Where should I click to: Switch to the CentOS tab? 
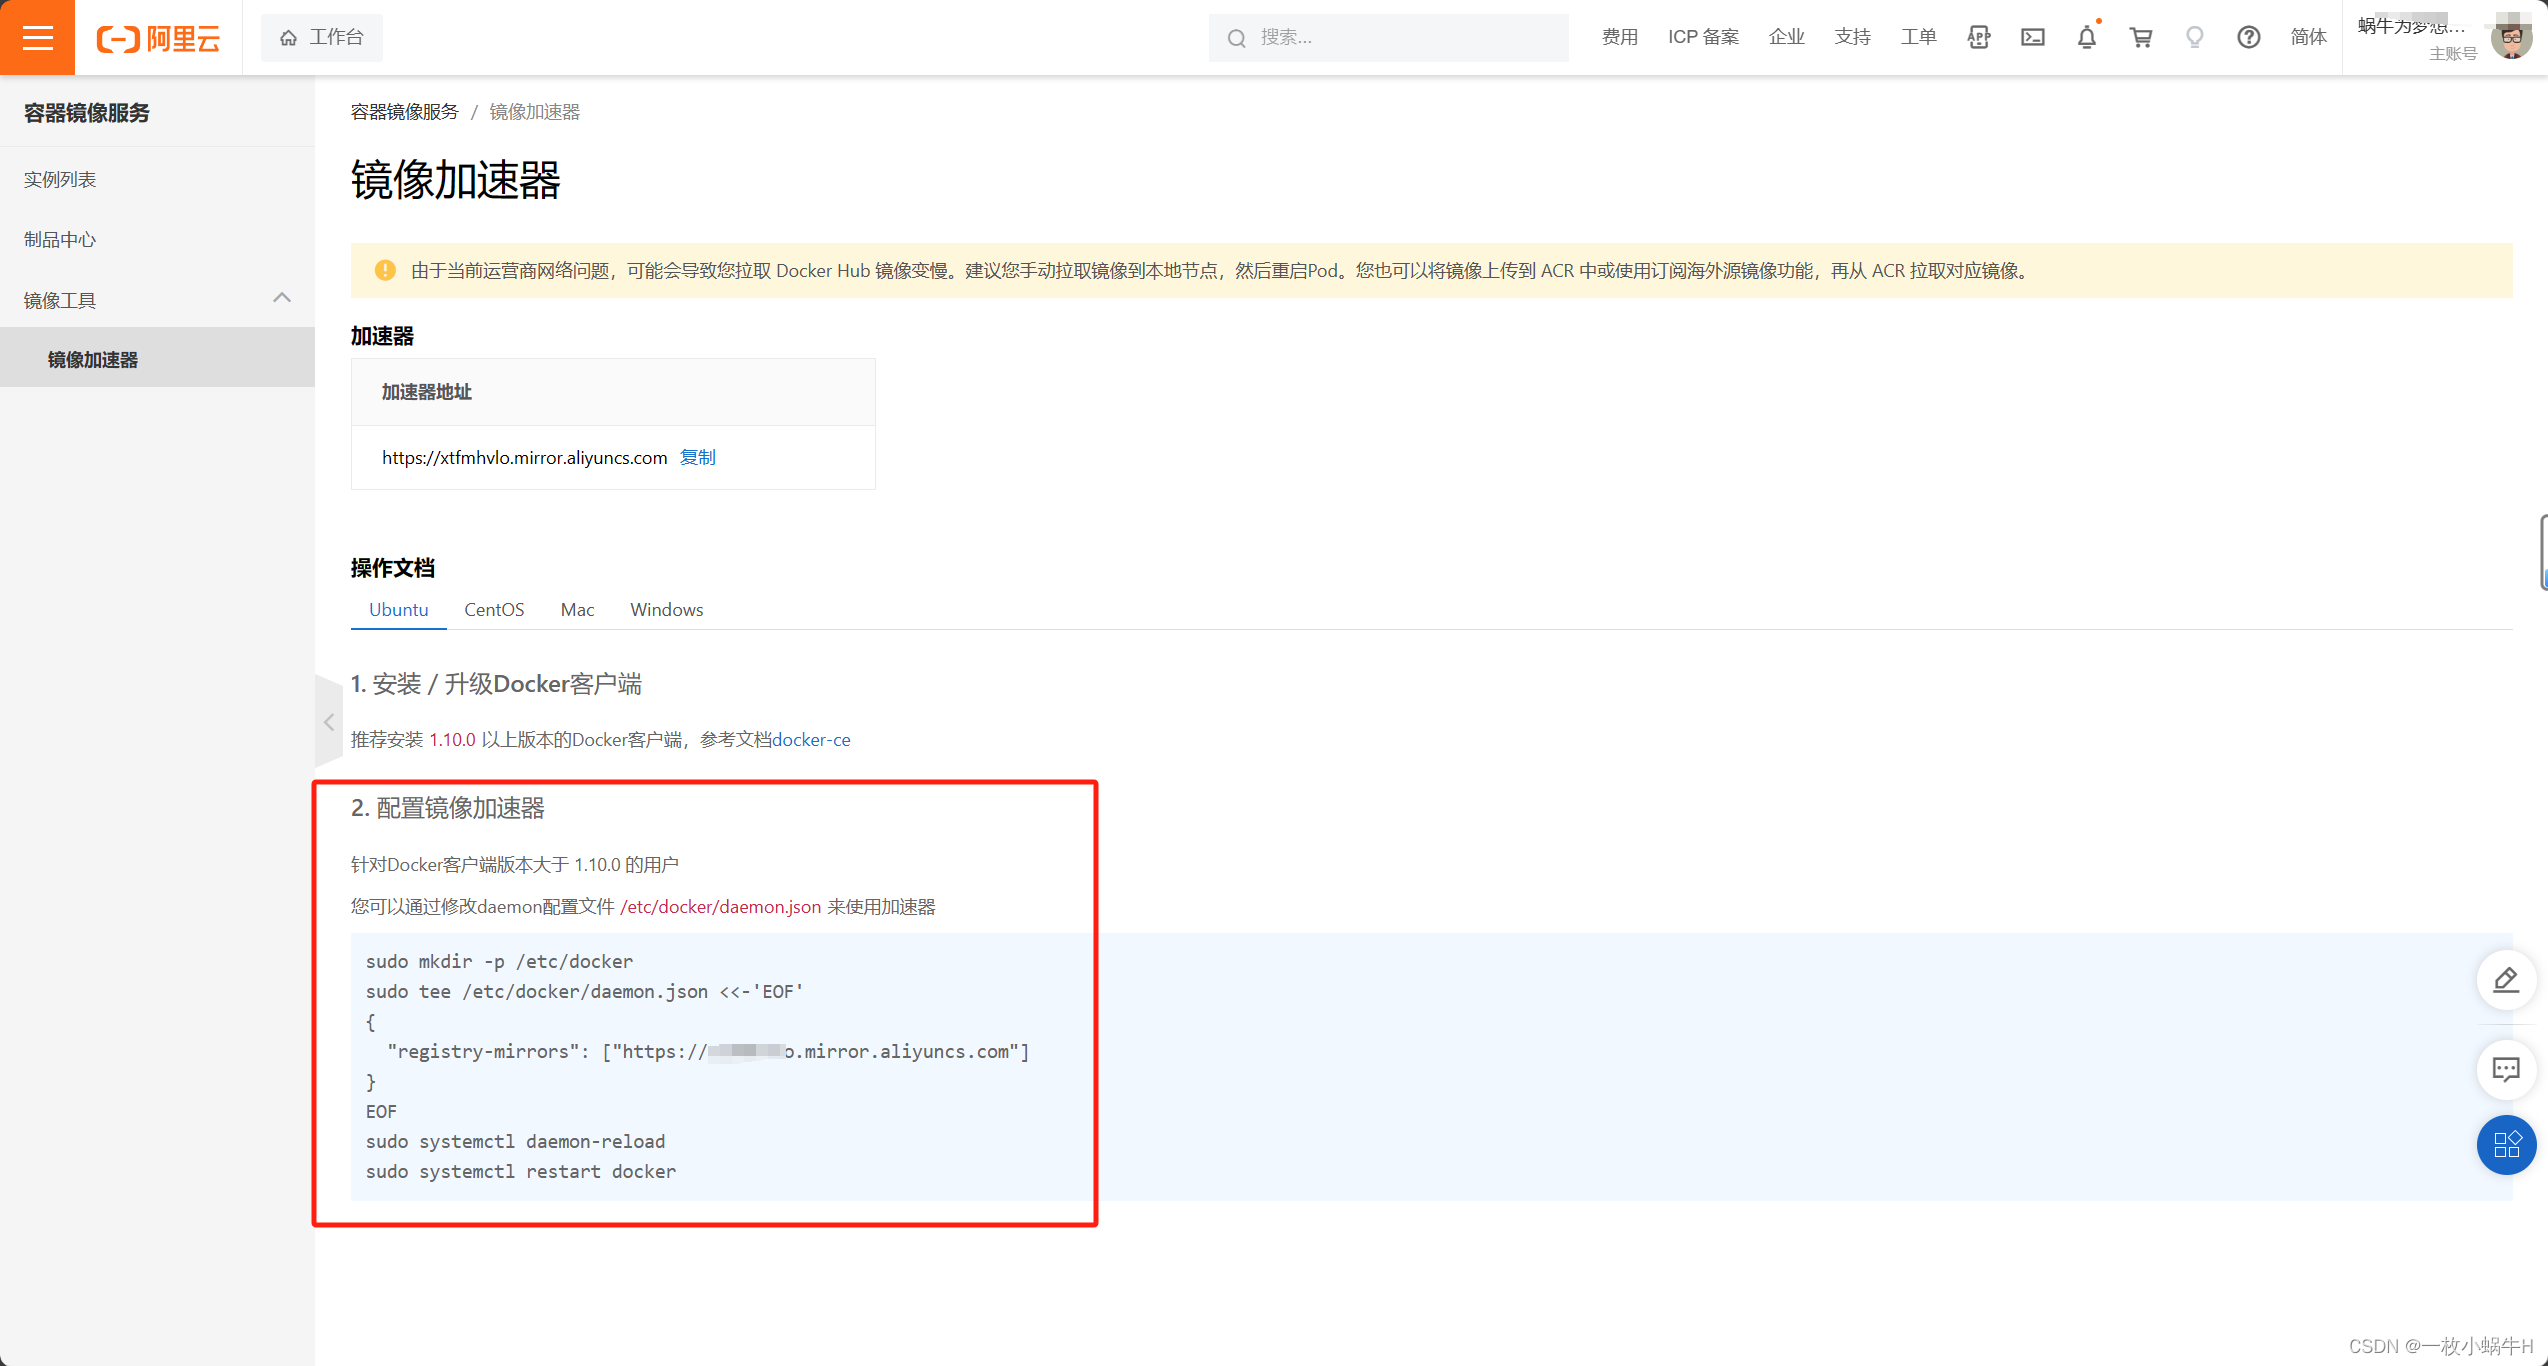[494, 610]
